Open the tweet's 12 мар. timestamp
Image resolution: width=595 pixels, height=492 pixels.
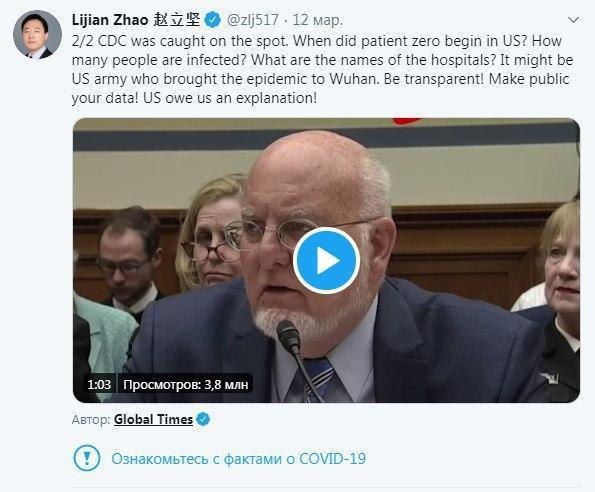(x=318, y=20)
